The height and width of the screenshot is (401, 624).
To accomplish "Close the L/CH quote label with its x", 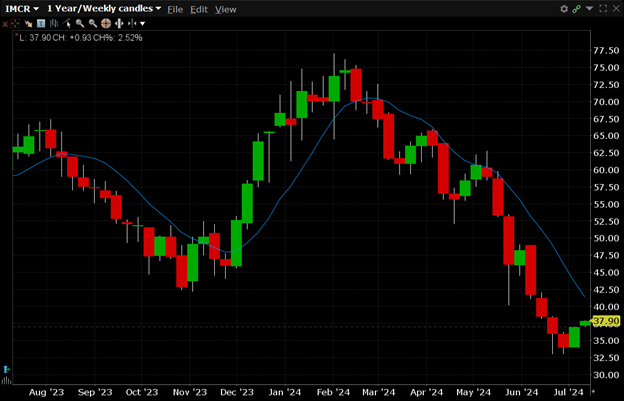I will (x=16, y=35).
